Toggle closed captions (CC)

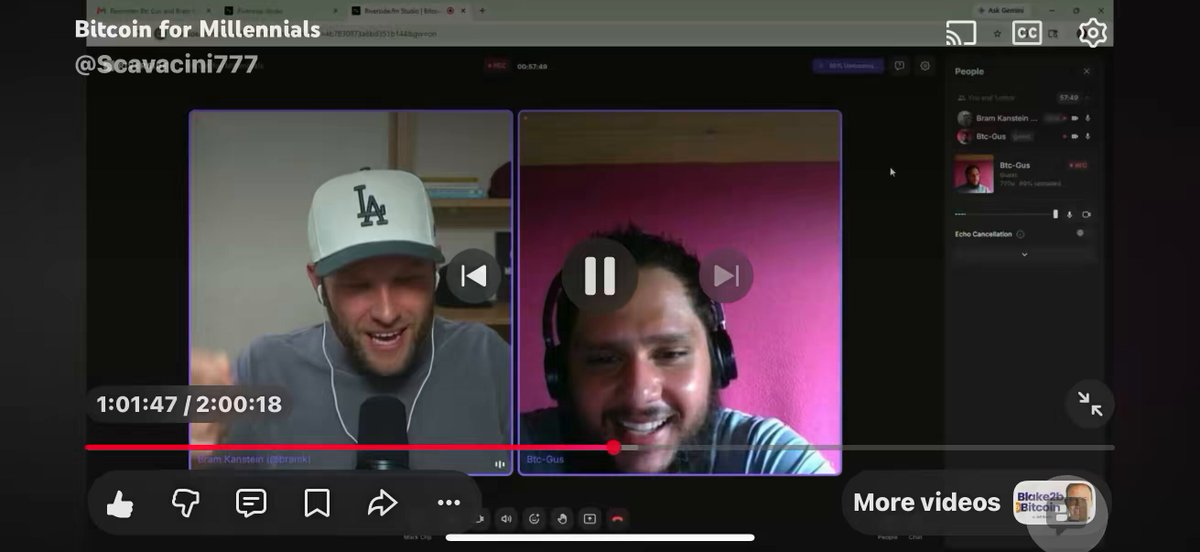tap(1027, 33)
